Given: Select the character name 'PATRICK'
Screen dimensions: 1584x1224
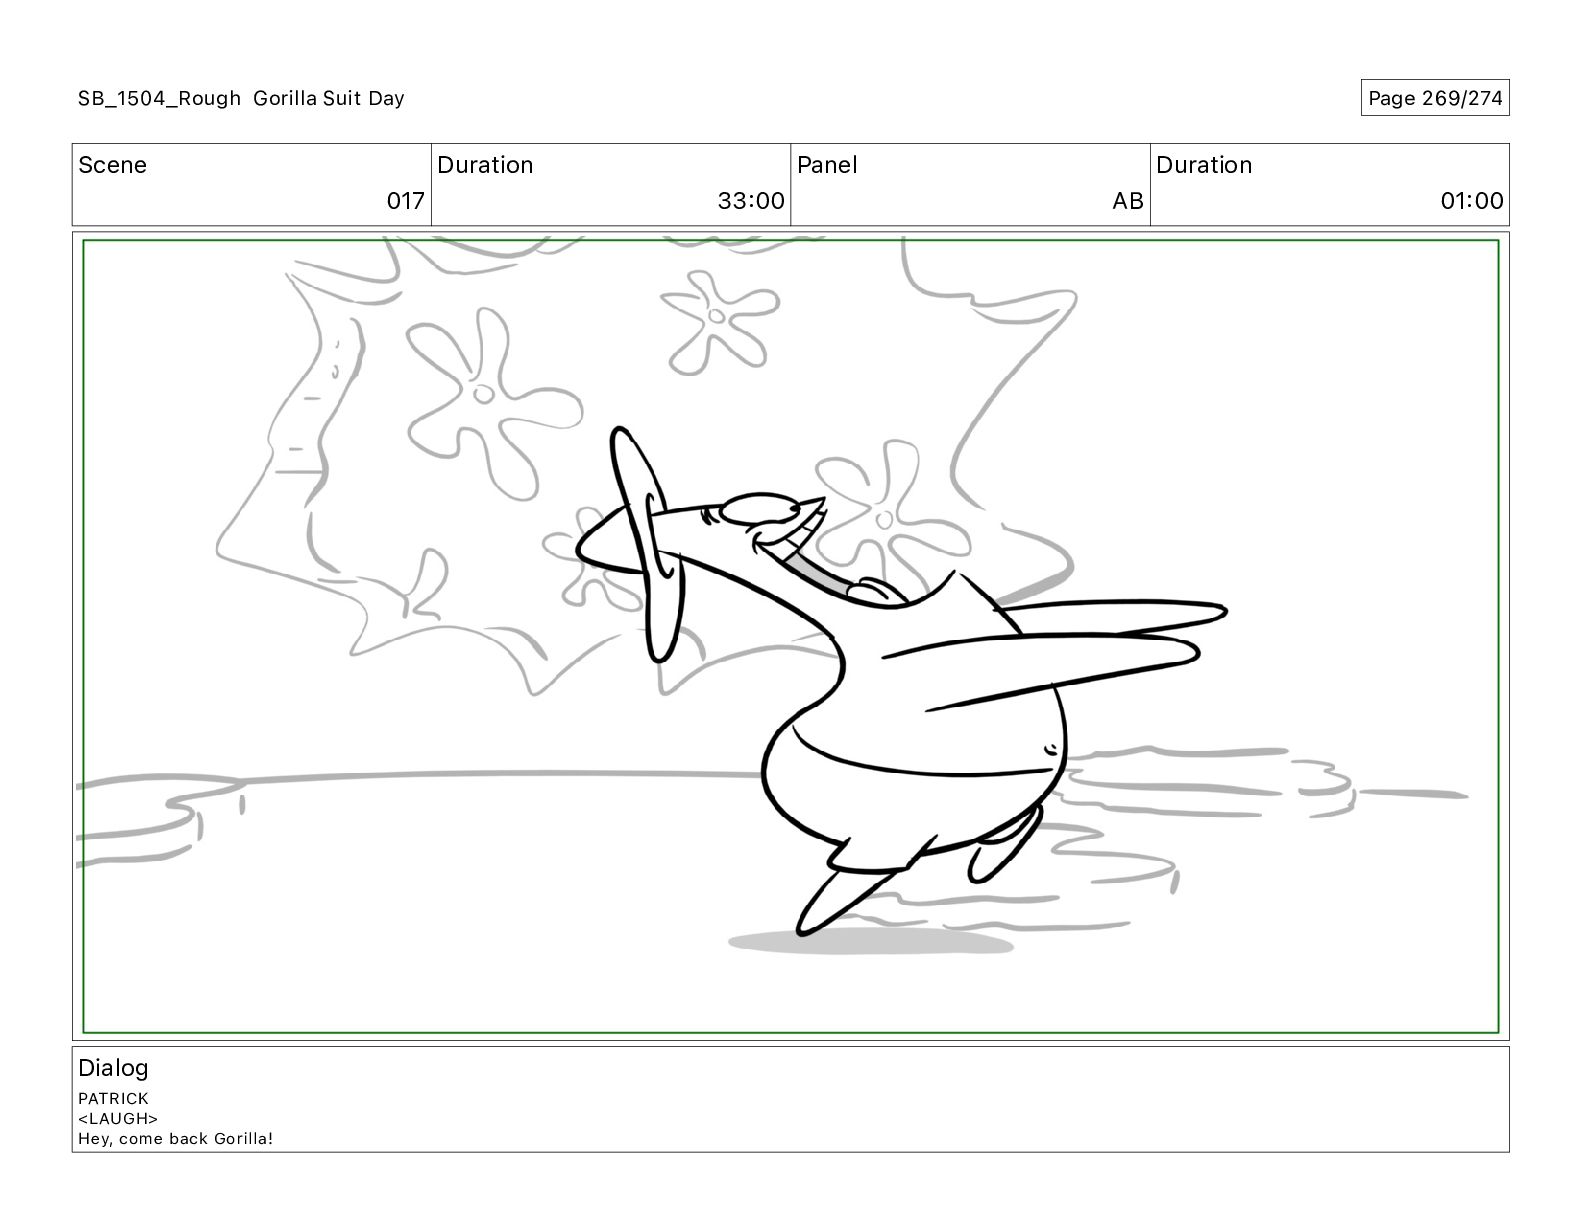Looking at the screenshot, I should coord(113,1098).
